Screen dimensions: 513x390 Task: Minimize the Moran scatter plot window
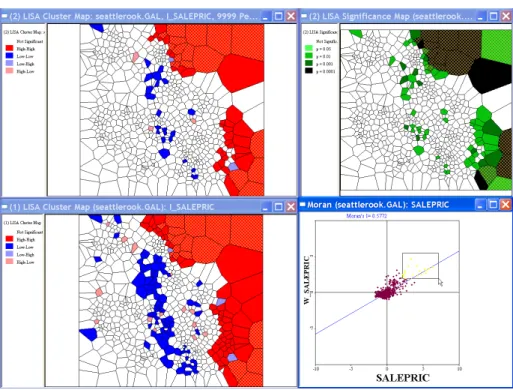[x=480, y=204]
